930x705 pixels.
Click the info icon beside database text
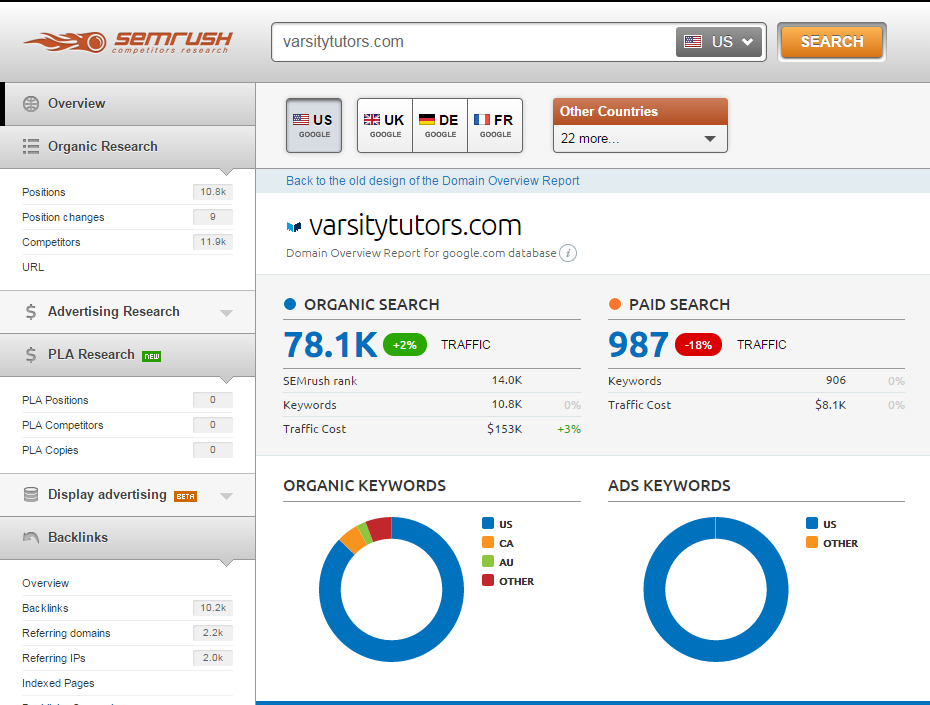pos(568,253)
